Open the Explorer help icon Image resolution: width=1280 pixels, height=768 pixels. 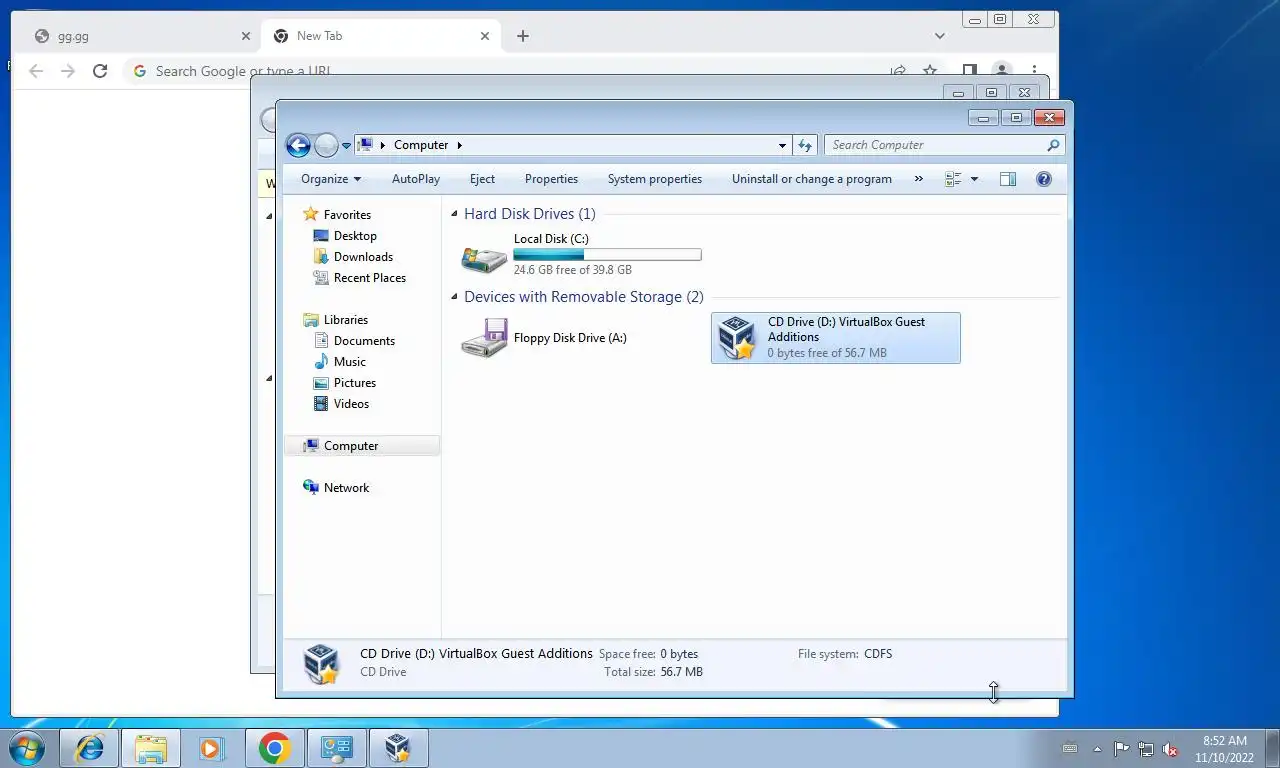(1044, 179)
